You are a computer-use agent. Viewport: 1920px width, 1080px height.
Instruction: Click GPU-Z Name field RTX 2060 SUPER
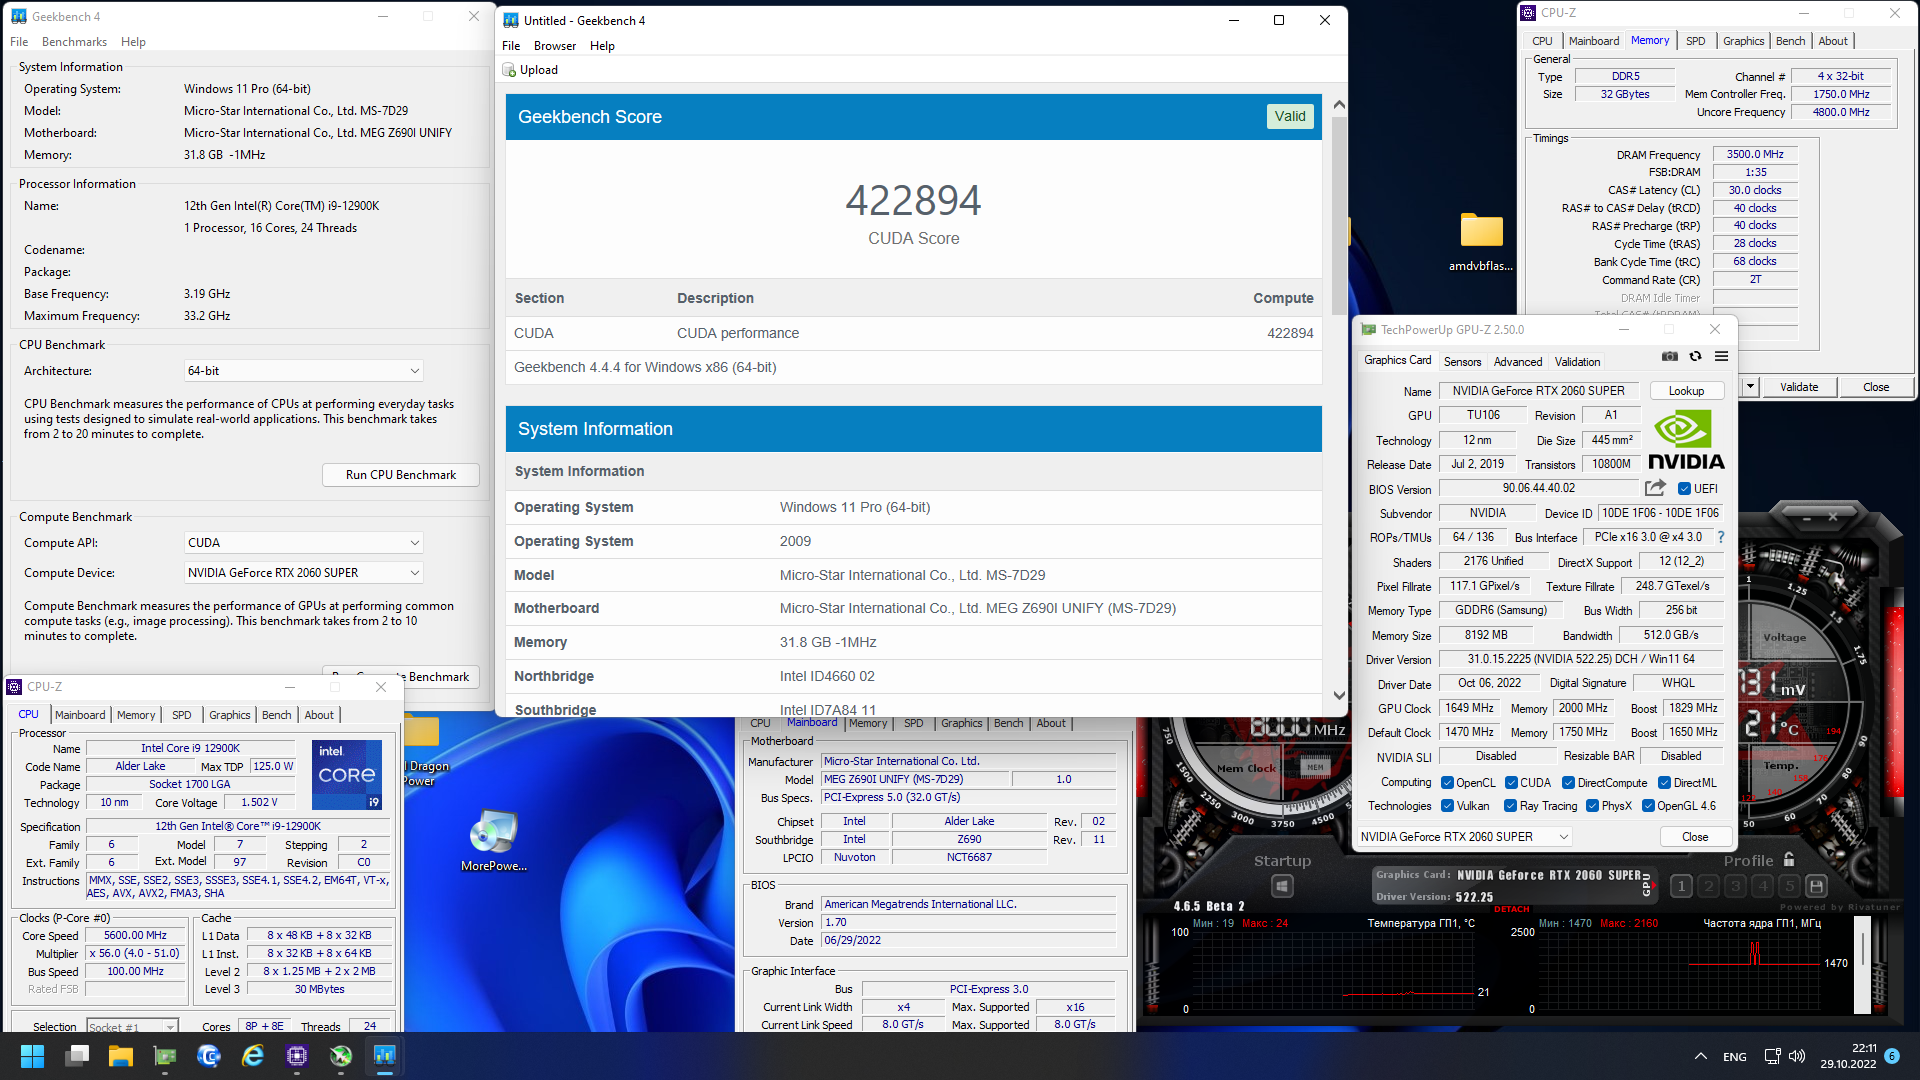tap(1538, 391)
